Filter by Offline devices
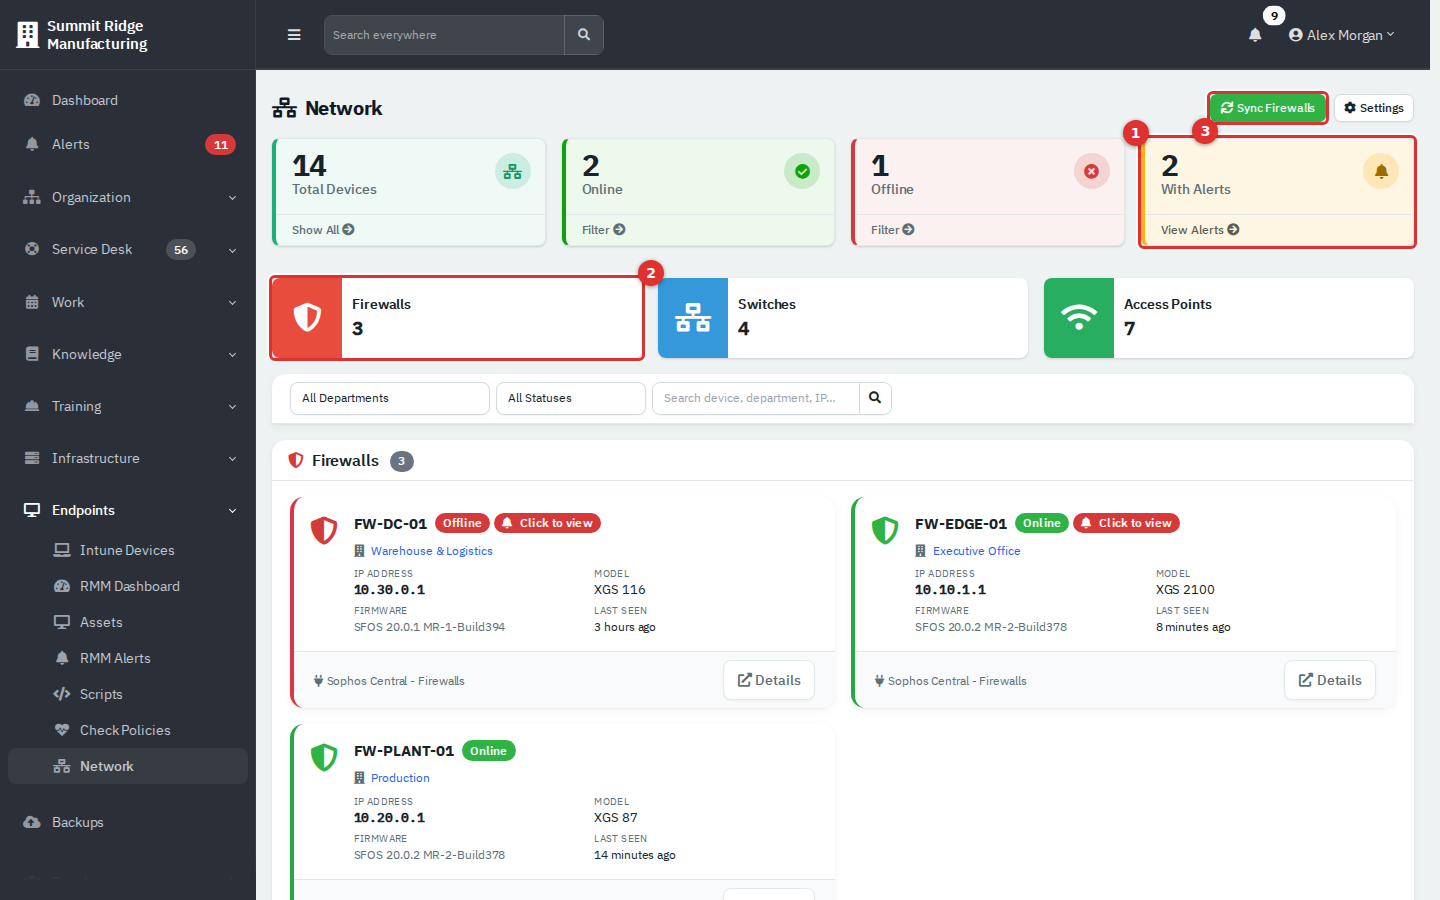The image size is (1440, 900). [x=893, y=230]
